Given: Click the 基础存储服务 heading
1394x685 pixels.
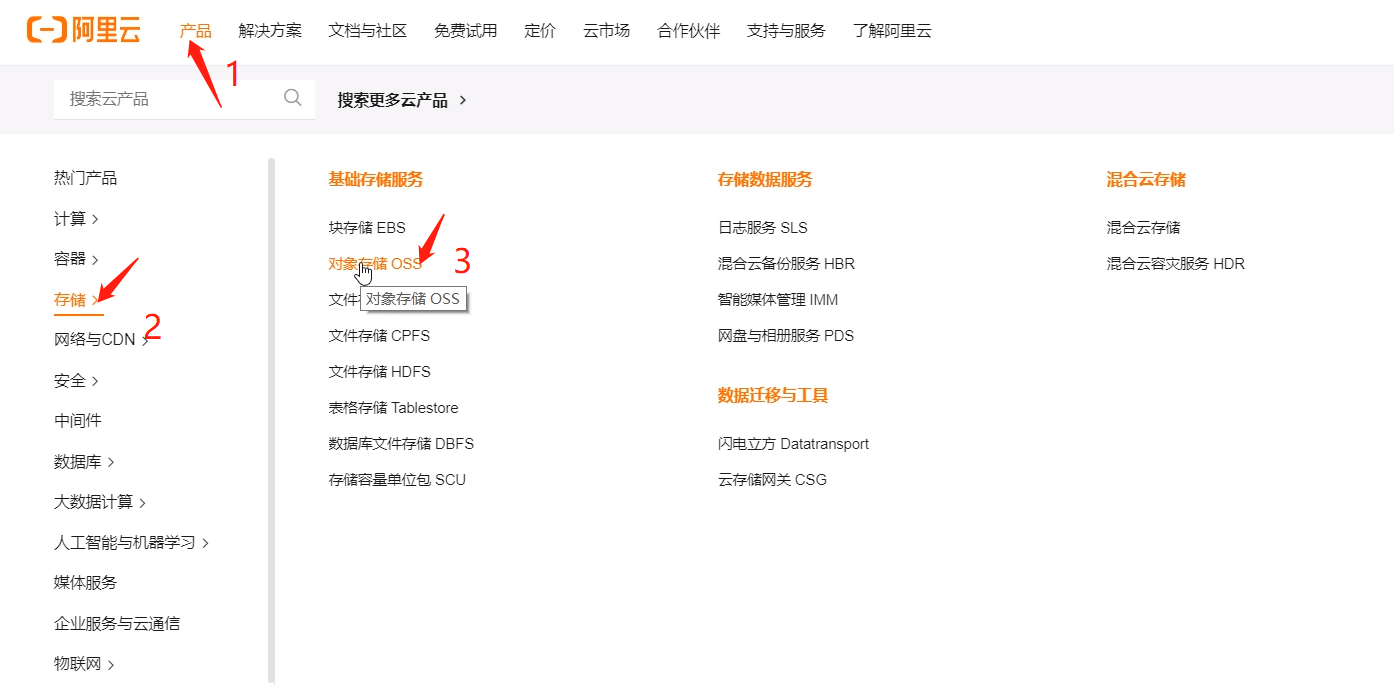Looking at the screenshot, I should click(376, 180).
